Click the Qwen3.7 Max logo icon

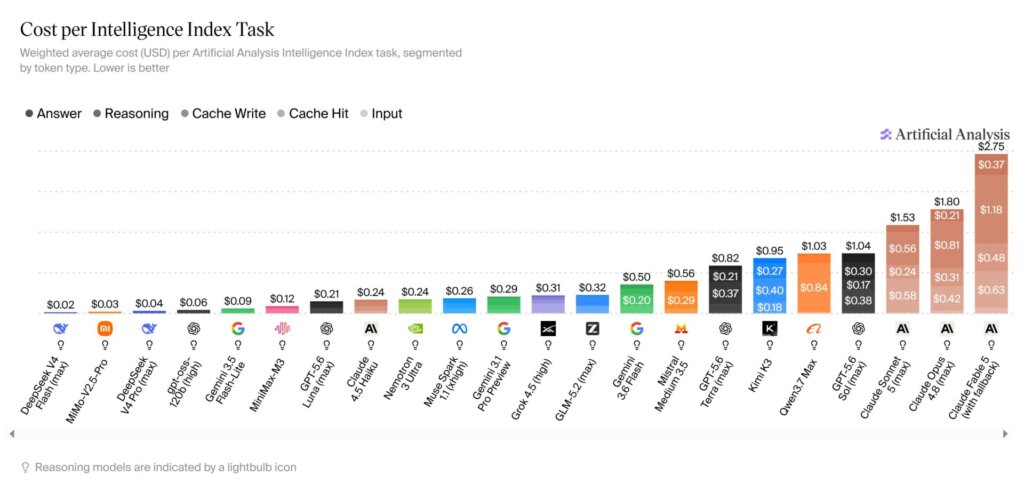(x=814, y=329)
